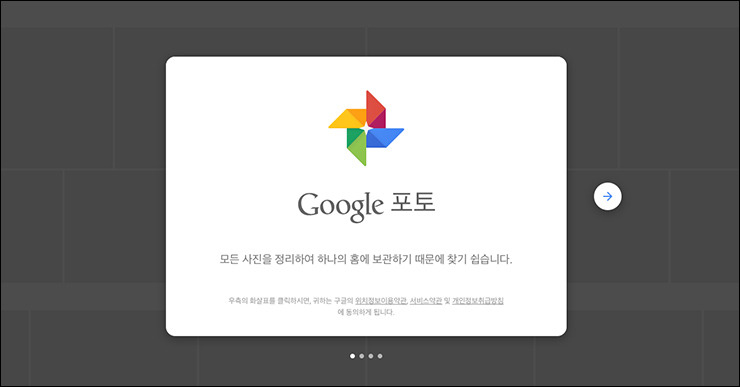The height and width of the screenshot is (387, 740).
Task: Open the 개인정보취급방침 link
Action: 478,301
